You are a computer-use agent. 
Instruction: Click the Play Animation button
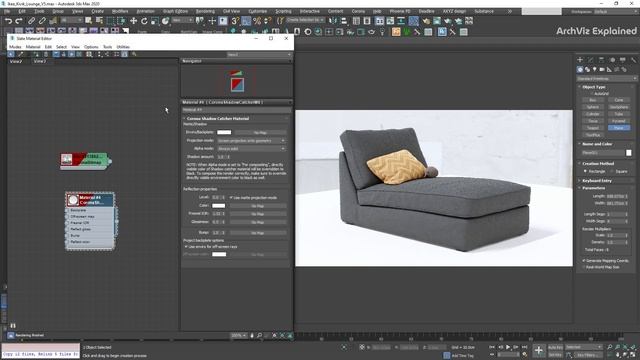click(508, 347)
